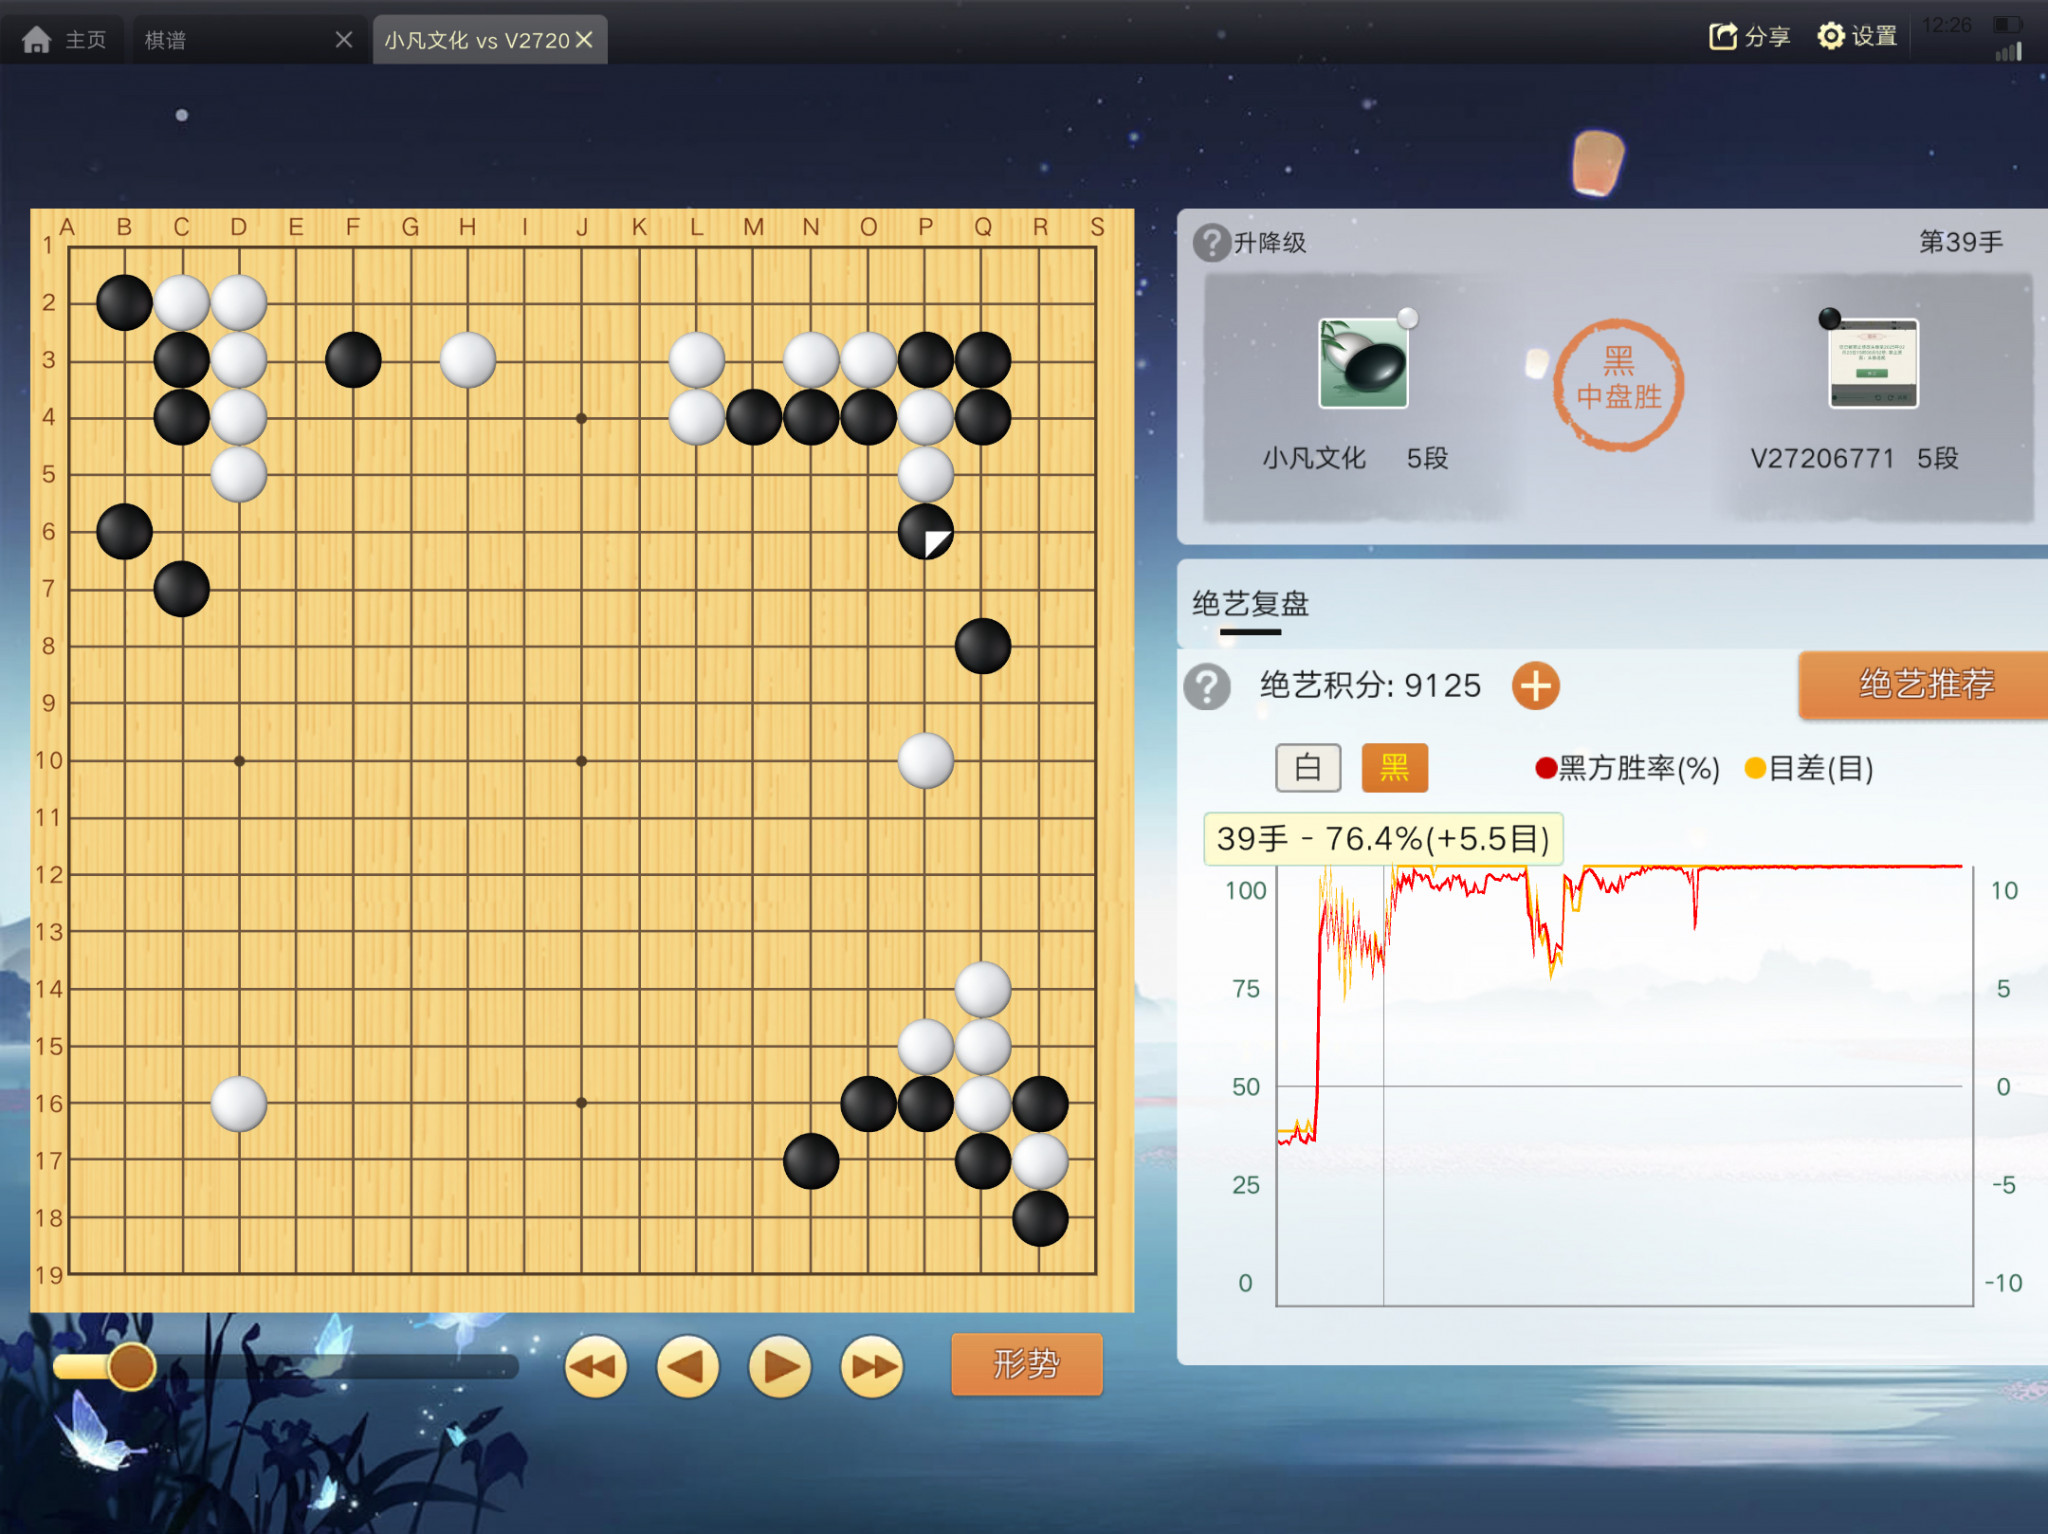Jump to first move with rewind button
Viewport: 2048px width, 1534px height.
596,1366
